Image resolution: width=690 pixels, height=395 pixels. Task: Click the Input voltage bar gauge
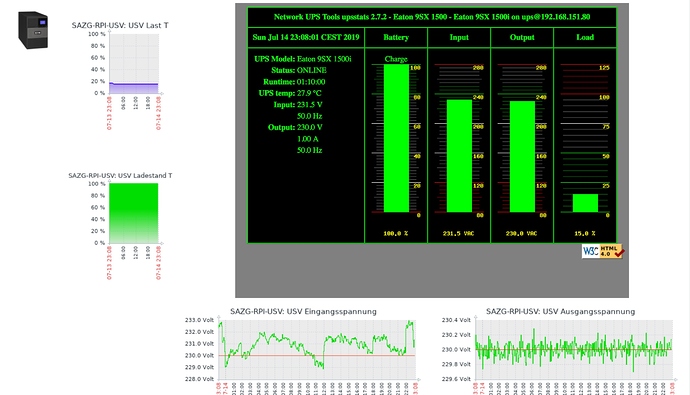tap(459, 156)
